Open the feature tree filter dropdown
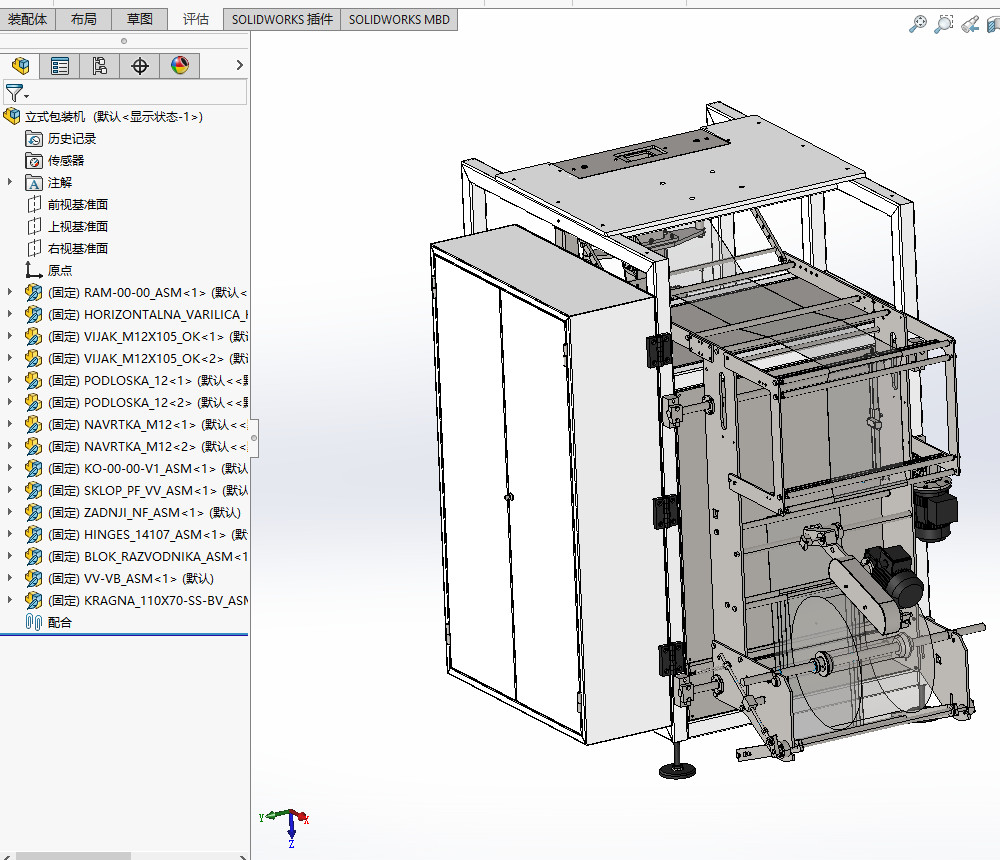The width and height of the screenshot is (1000, 860). point(17,93)
